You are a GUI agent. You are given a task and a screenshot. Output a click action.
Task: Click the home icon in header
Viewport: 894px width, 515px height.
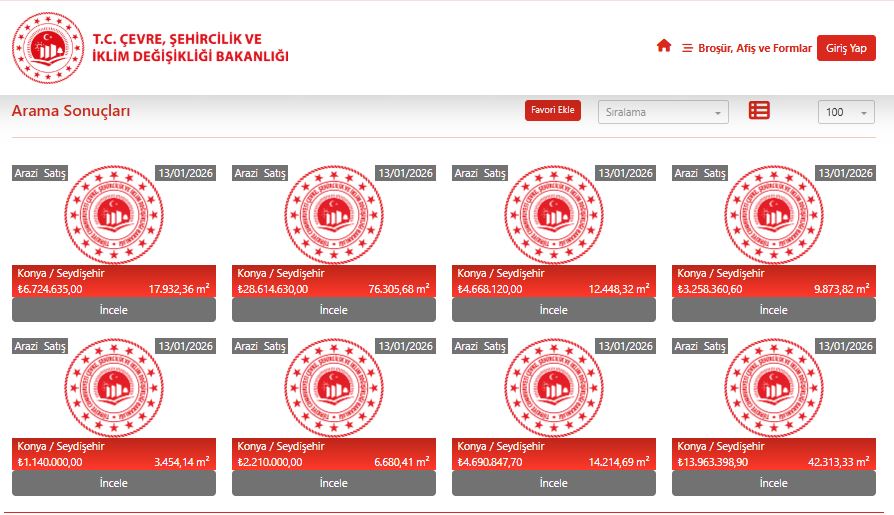(x=663, y=46)
